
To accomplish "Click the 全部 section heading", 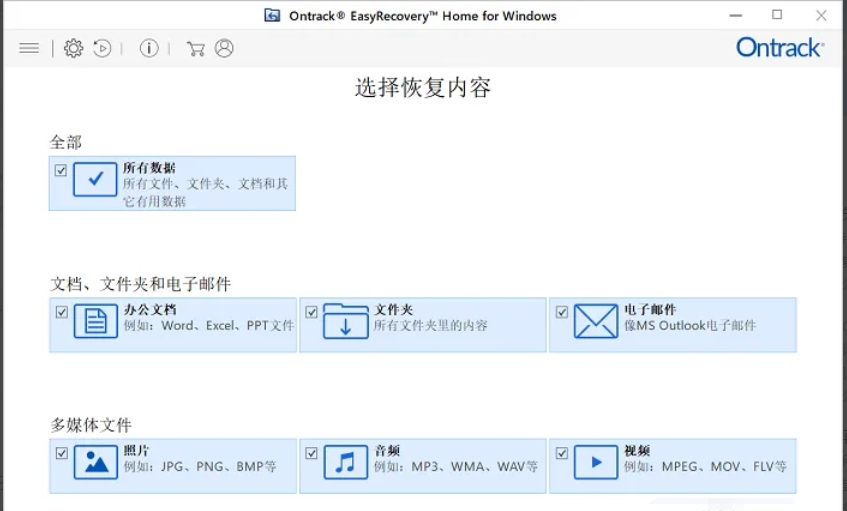I will [x=66, y=143].
